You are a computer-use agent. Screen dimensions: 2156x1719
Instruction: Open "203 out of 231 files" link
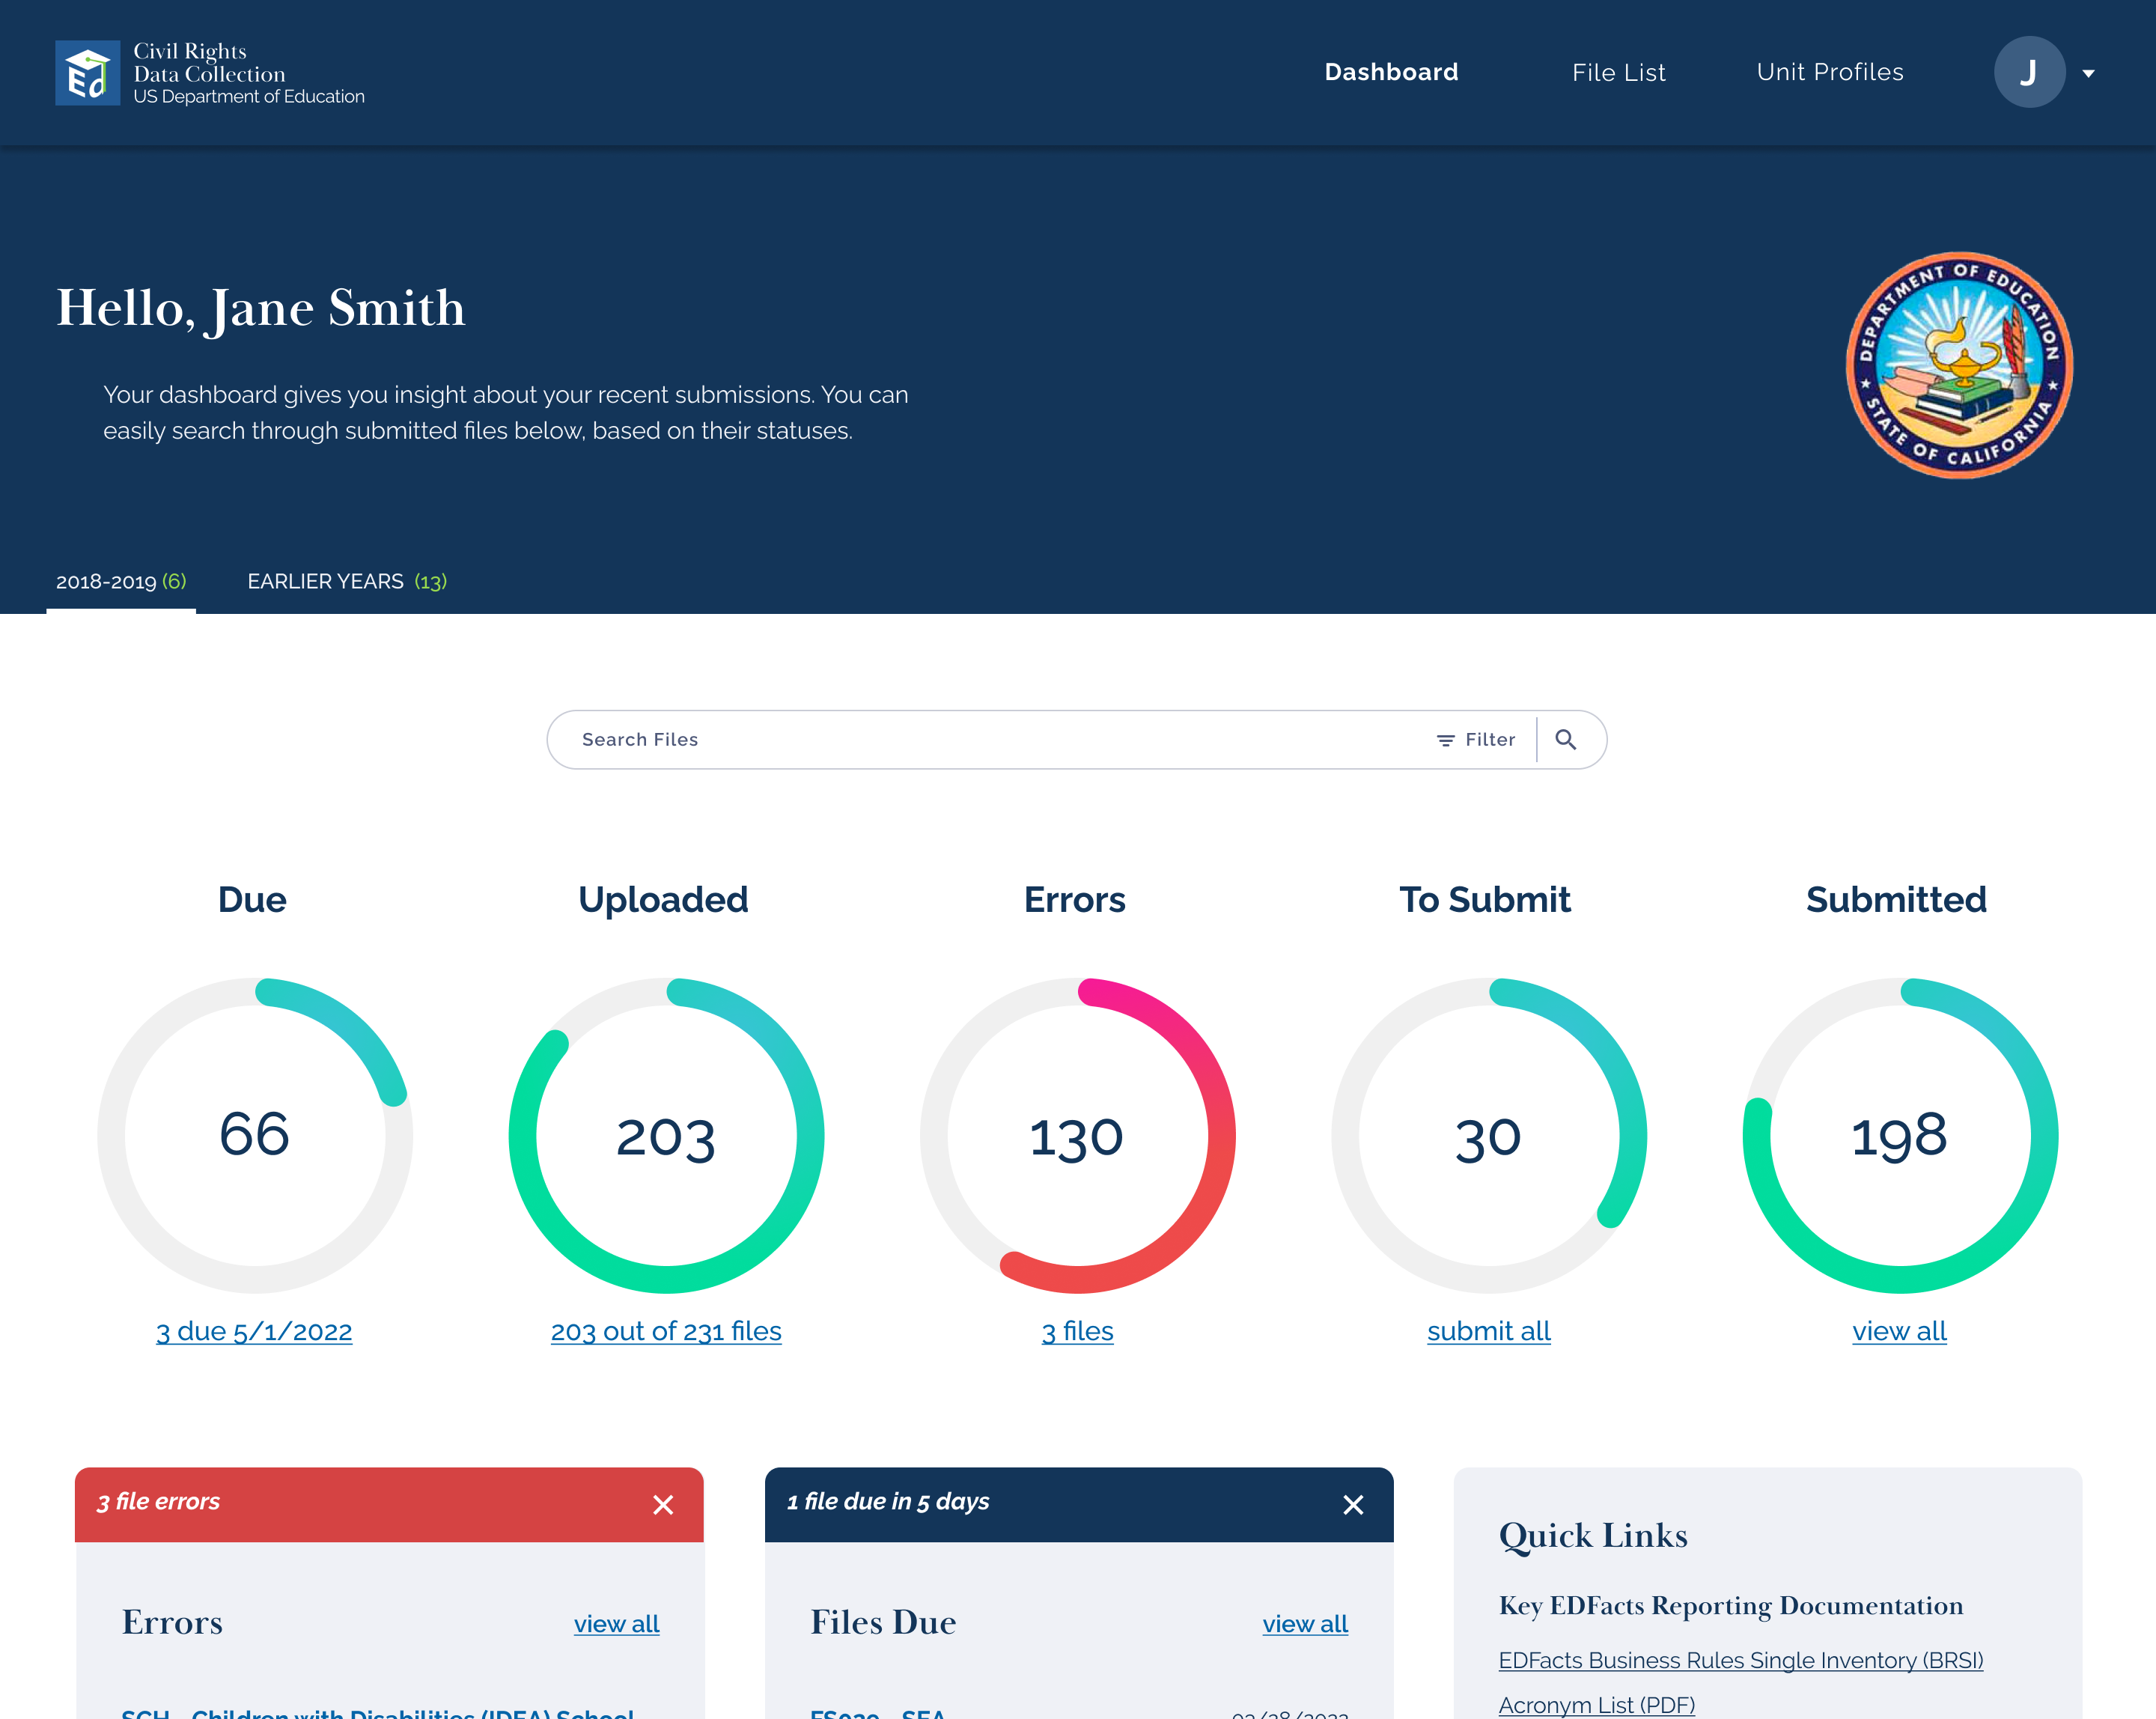(666, 1331)
